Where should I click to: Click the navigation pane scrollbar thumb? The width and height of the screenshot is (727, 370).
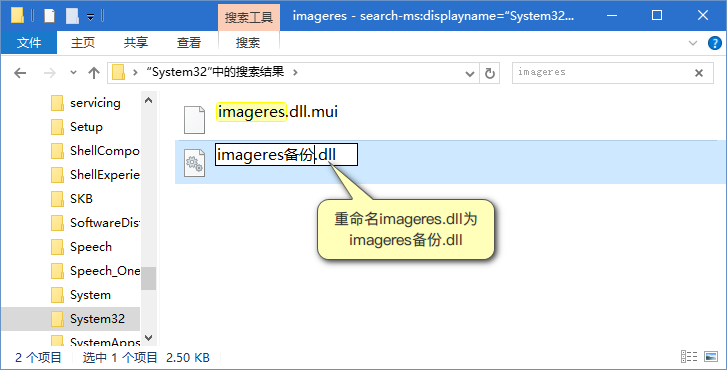148,278
